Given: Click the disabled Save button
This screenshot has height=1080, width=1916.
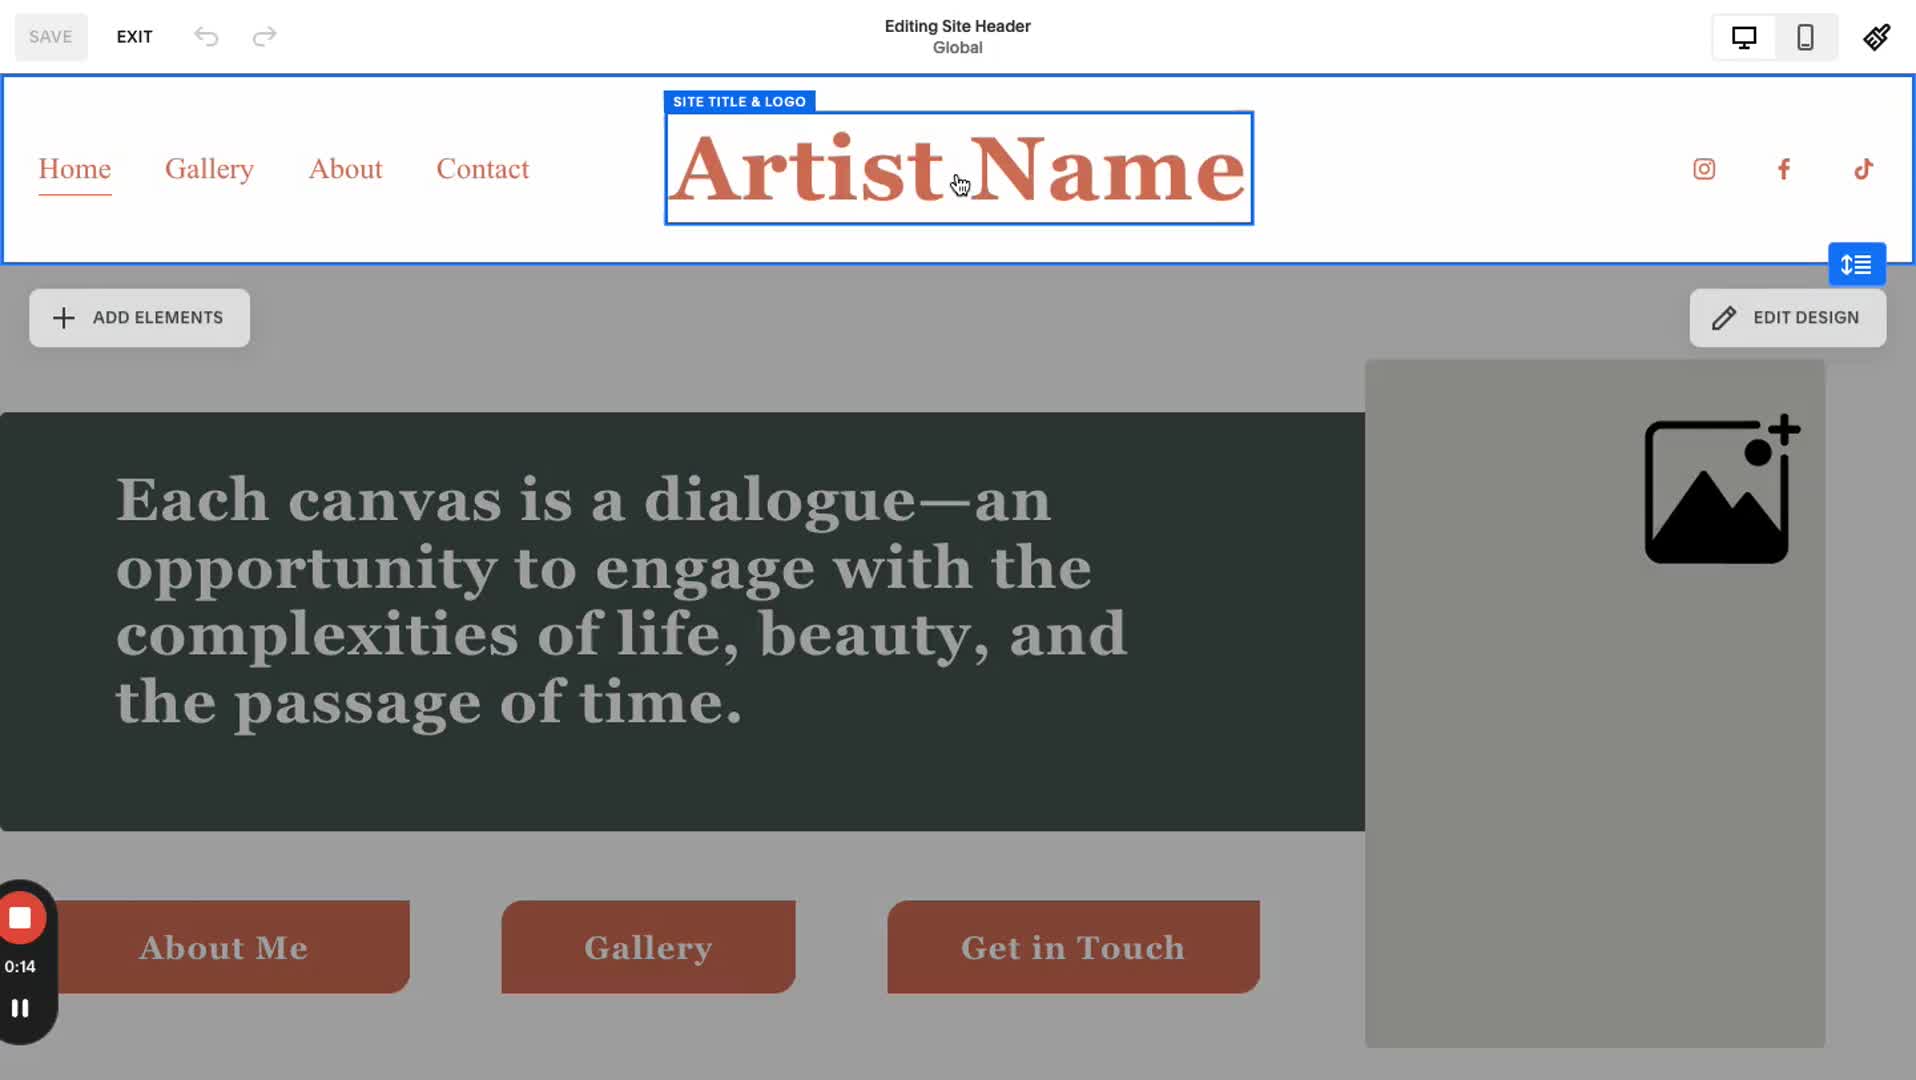Looking at the screenshot, I should tap(51, 37).
